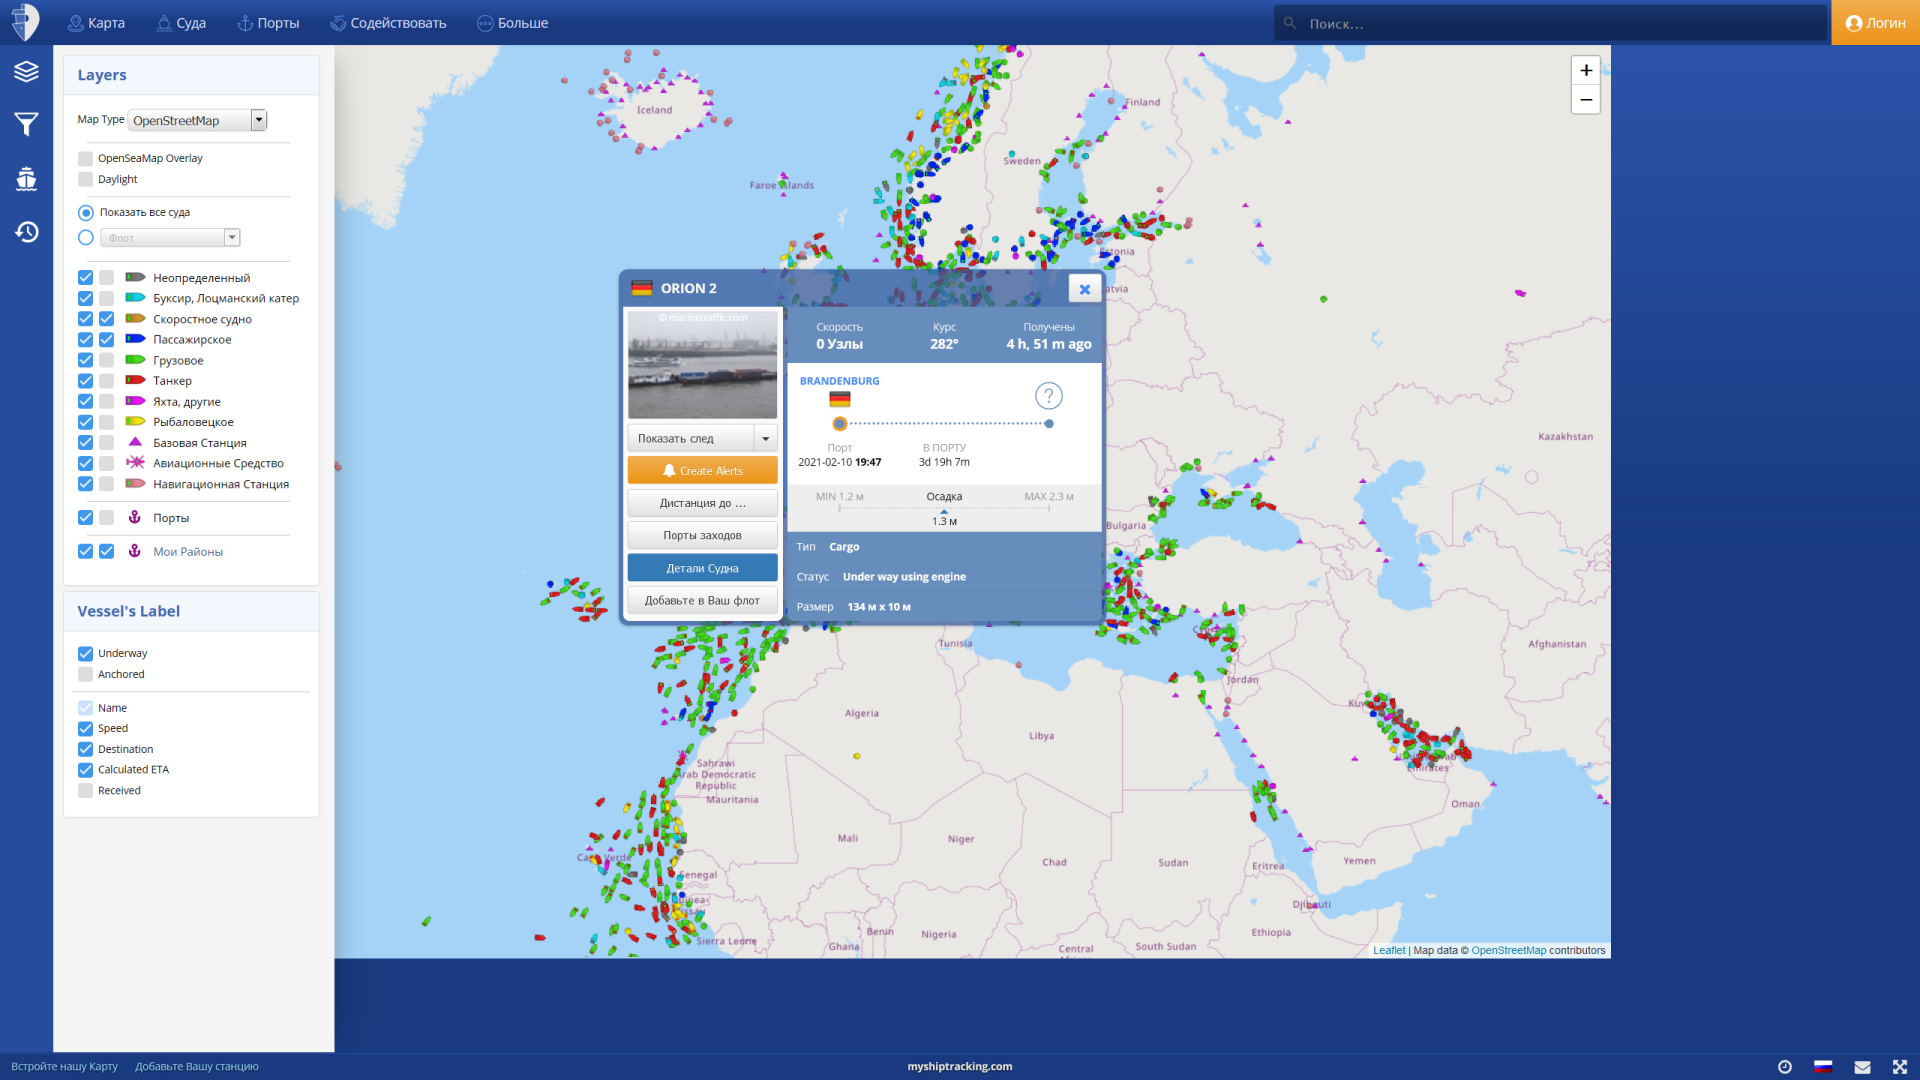The image size is (1920, 1080).
Task: Click the anchor/ports icon in sidebar
Action: [x=26, y=179]
